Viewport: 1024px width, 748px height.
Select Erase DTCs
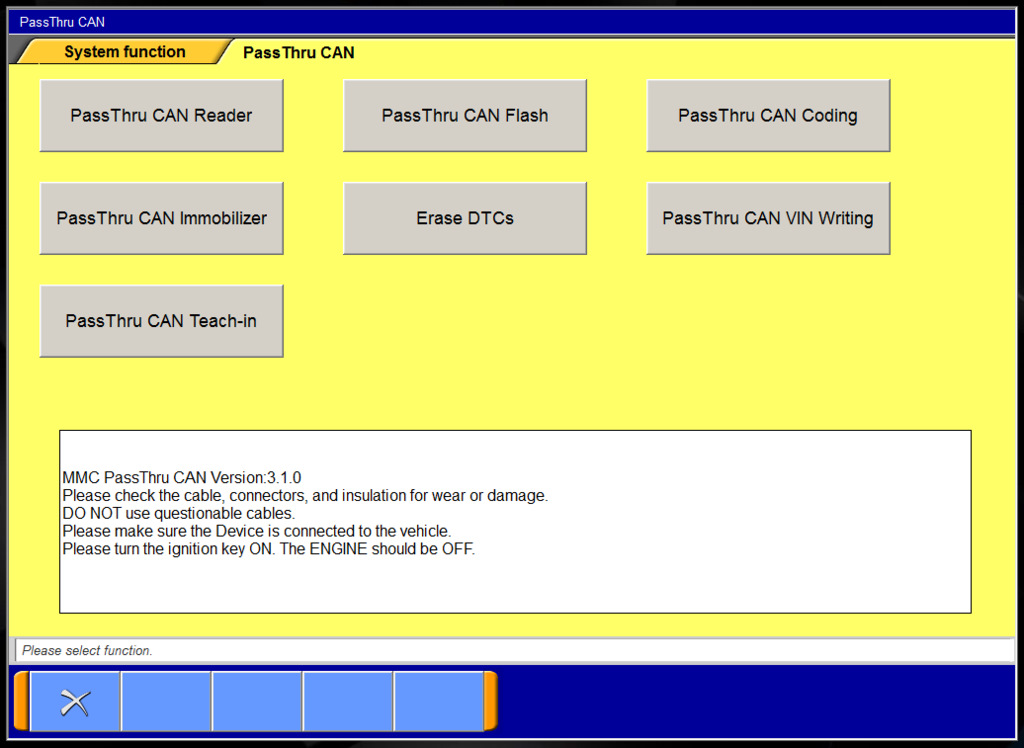point(464,217)
